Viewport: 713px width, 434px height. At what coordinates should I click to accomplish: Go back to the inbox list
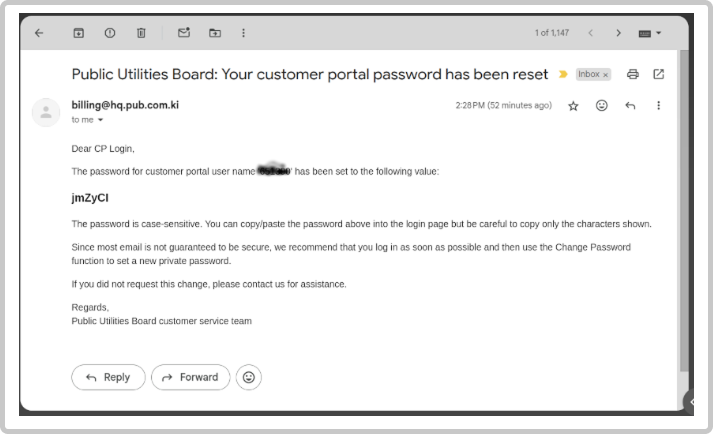39,33
